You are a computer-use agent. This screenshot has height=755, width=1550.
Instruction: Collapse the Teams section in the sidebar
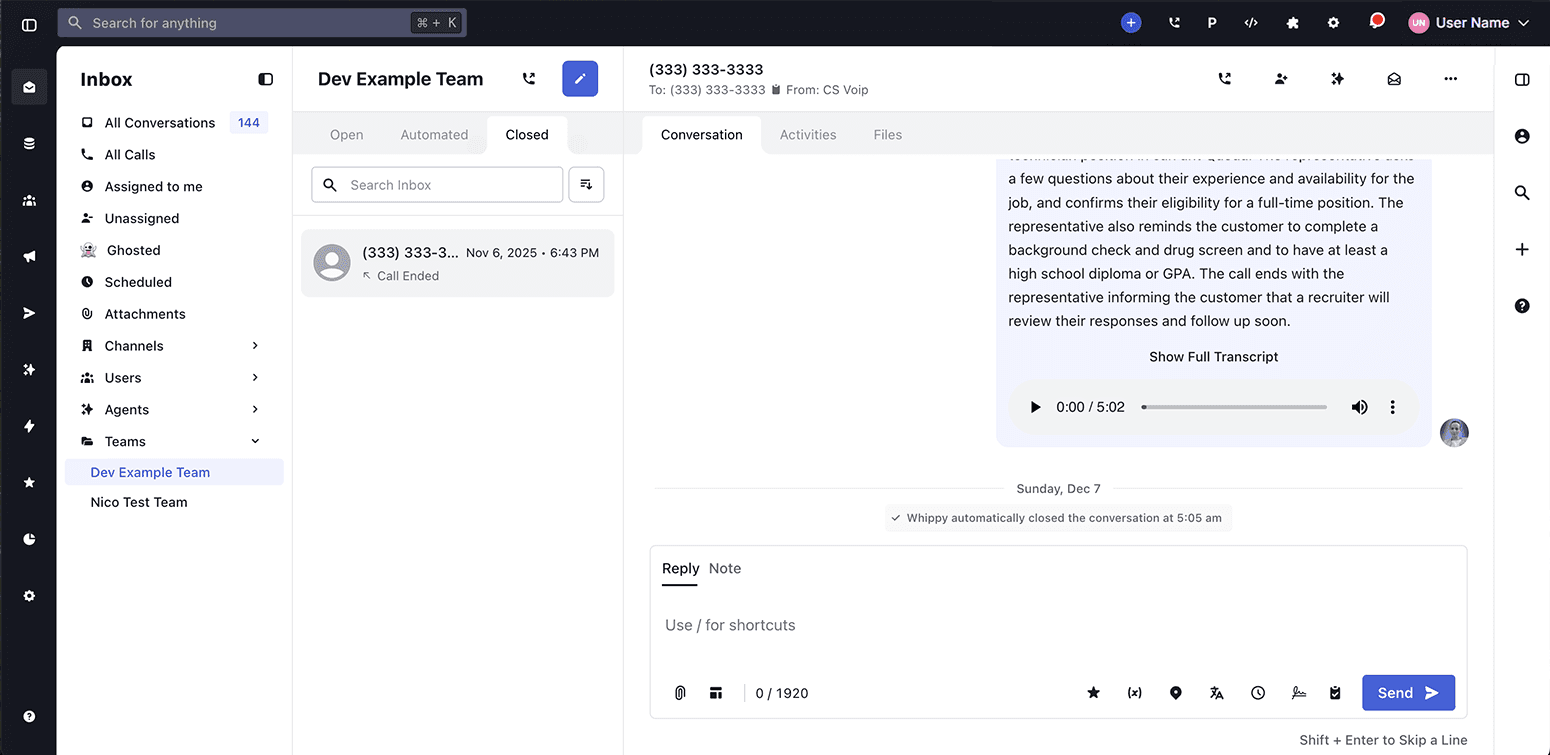pyautogui.click(x=255, y=441)
